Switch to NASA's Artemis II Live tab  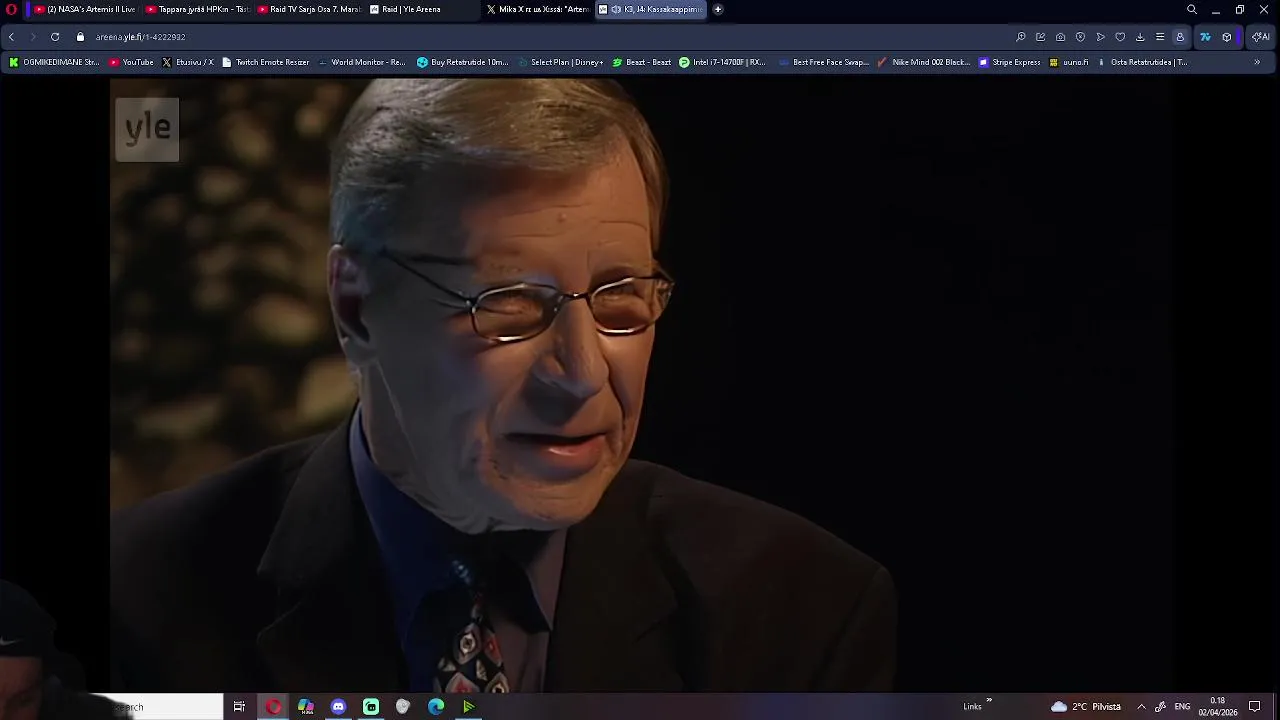pos(85,9)
